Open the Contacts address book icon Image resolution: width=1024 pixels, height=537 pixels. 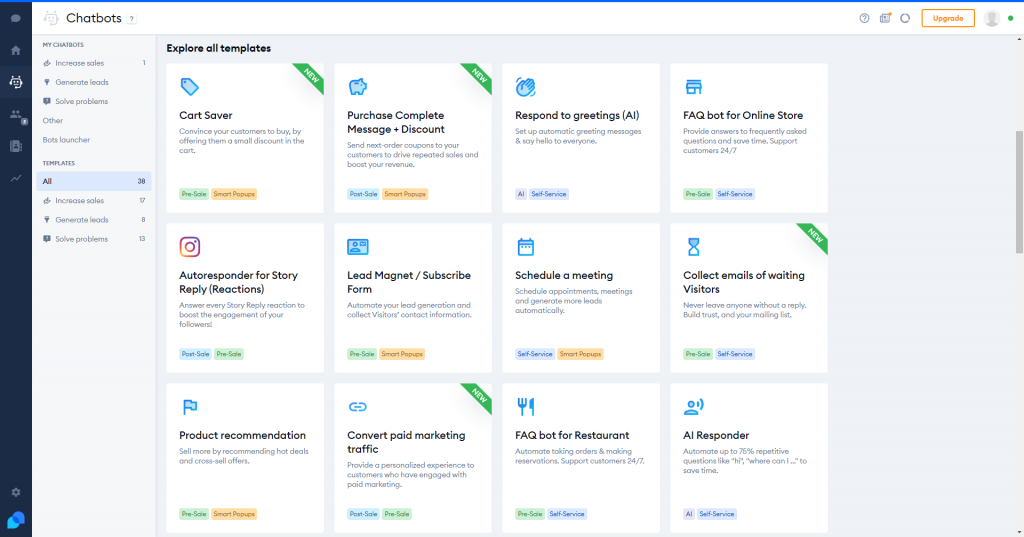pos(15,146)
